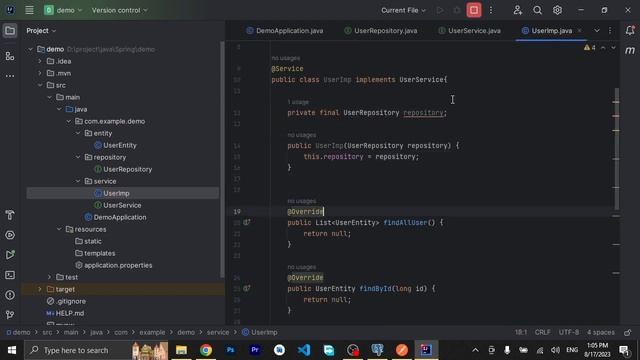Open the Build hammer tool window

(10, 215)
